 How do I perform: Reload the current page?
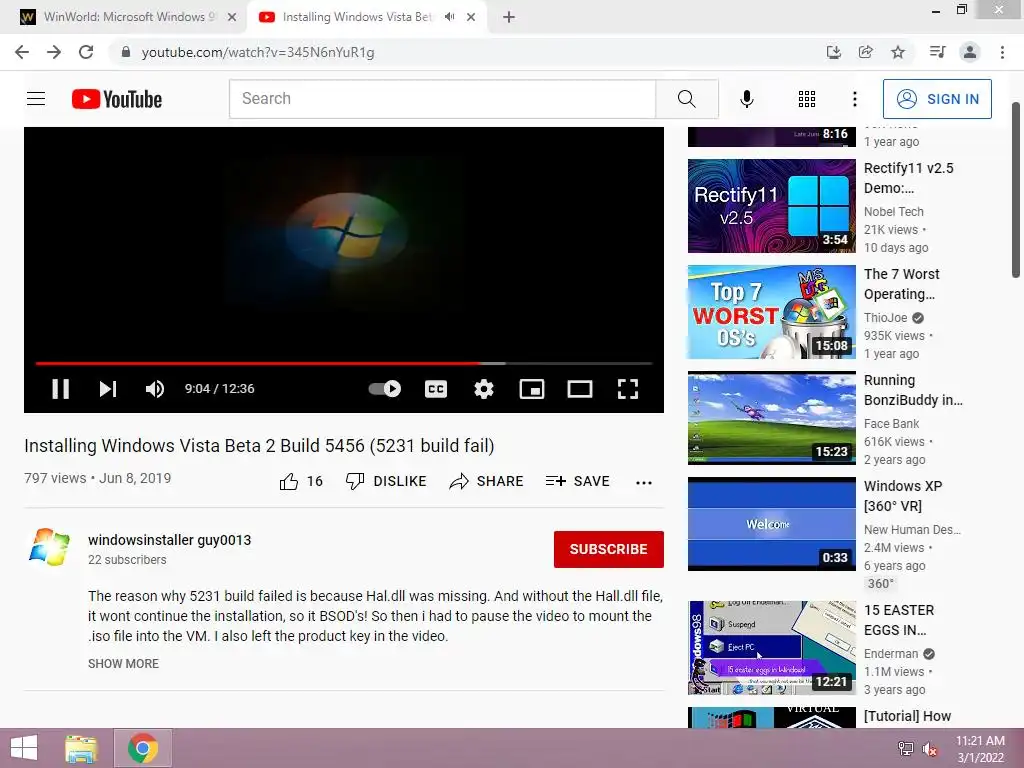click(86, 52)
